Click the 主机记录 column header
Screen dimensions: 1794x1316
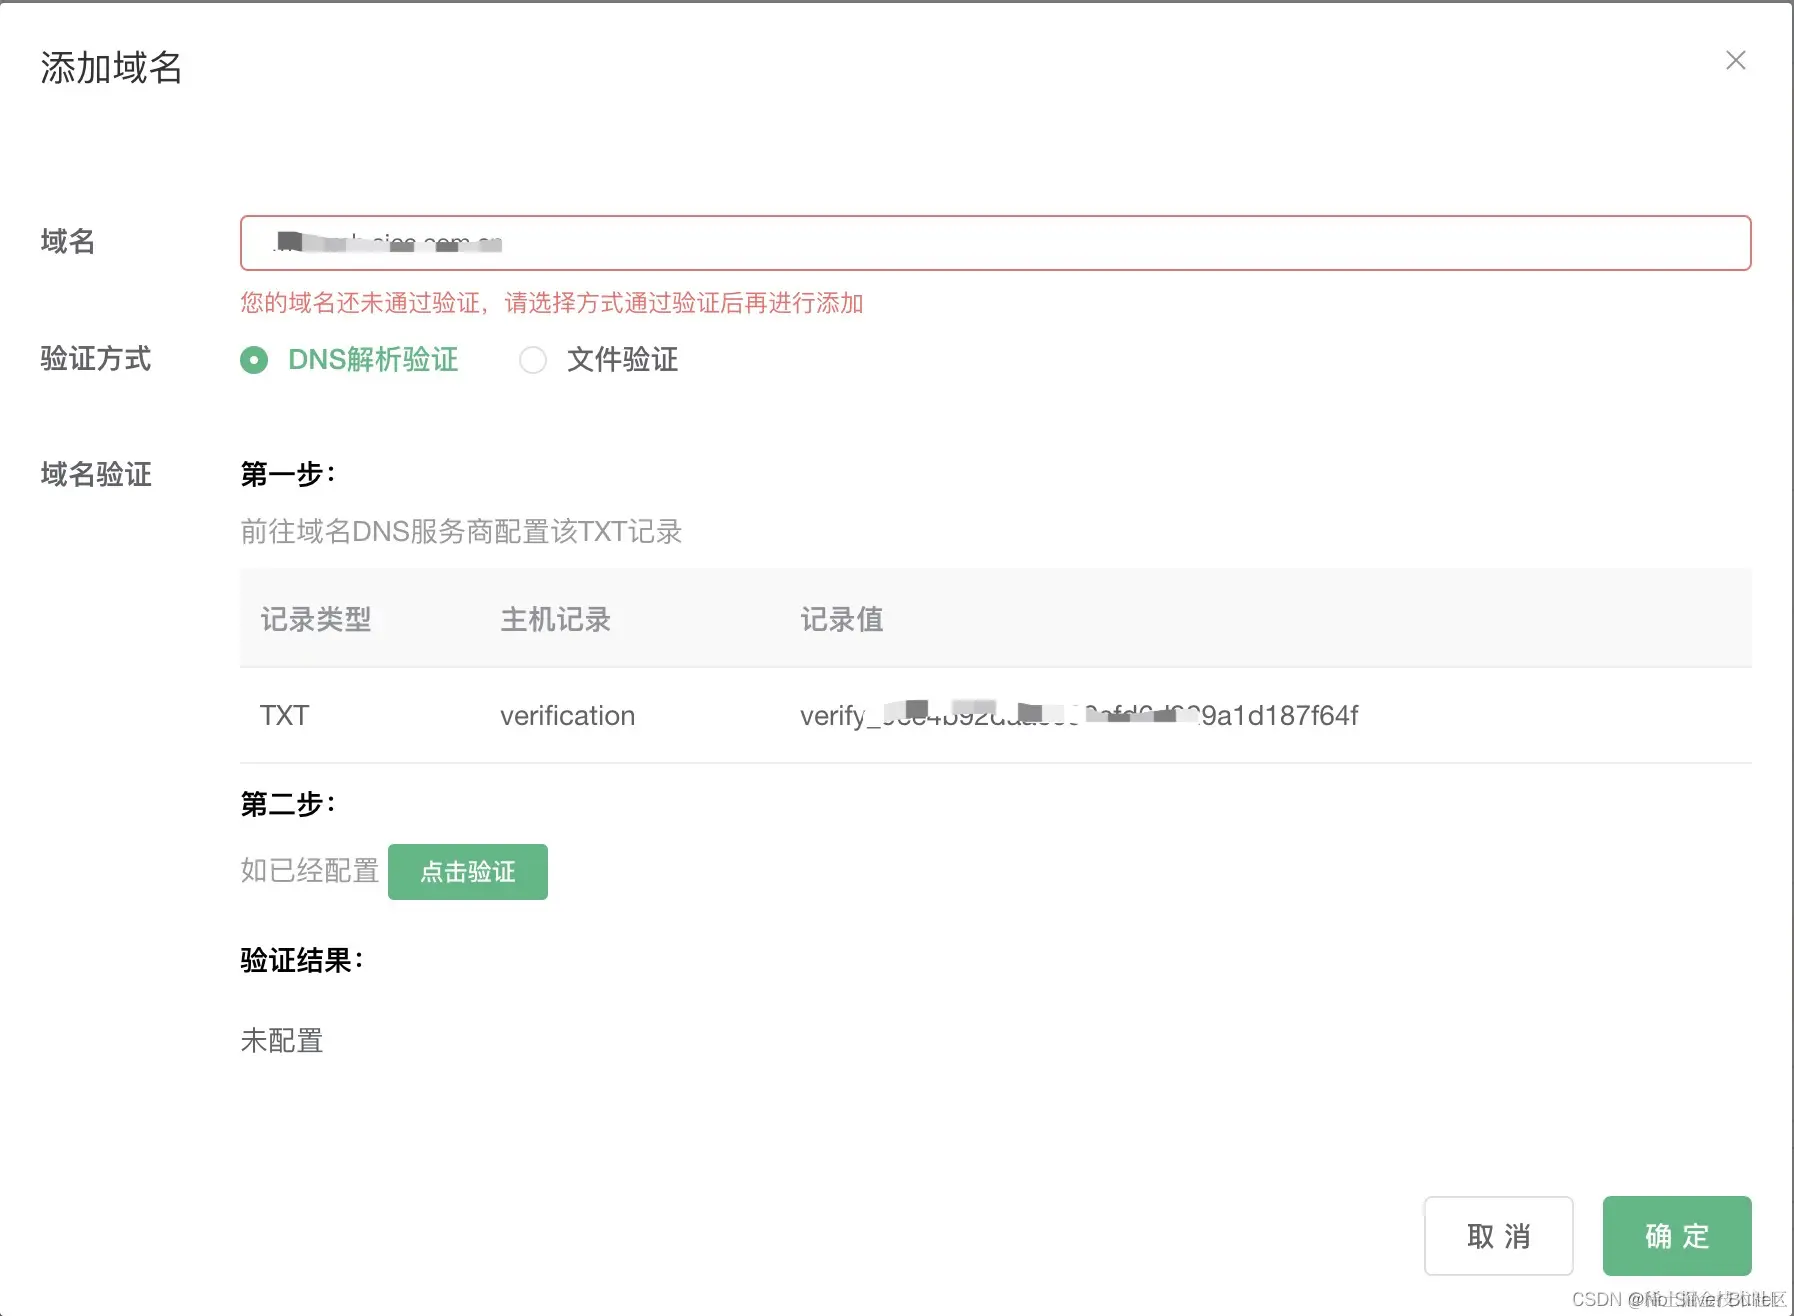(555, 619)
